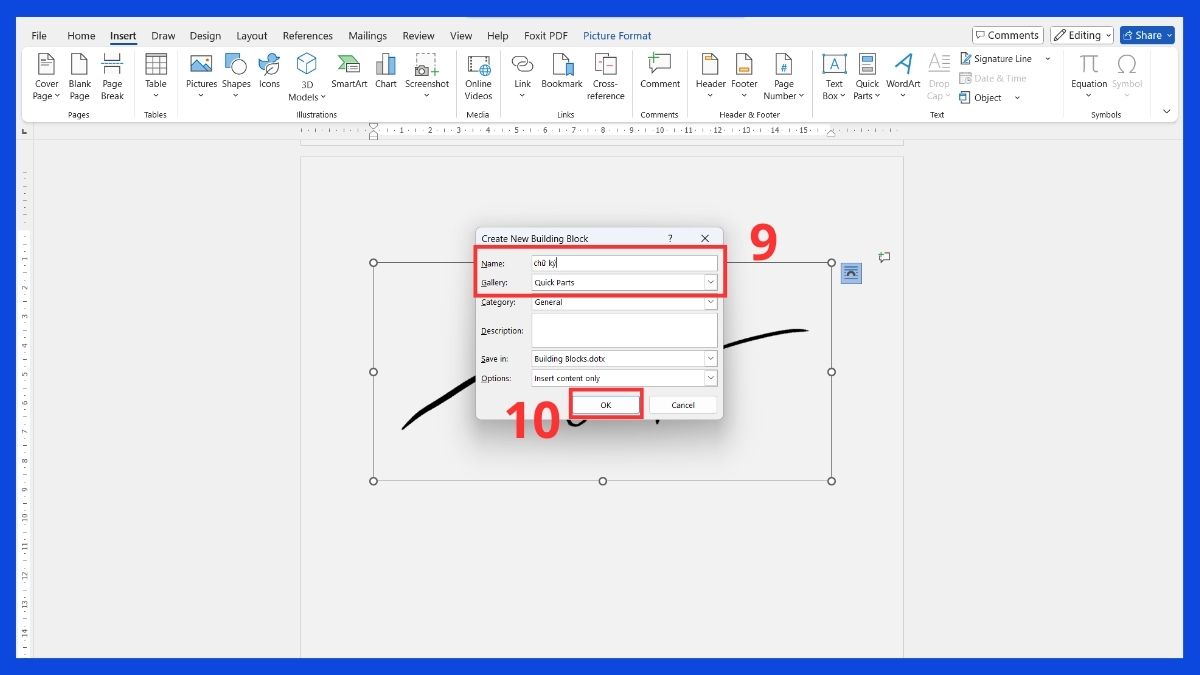Switch to the Mailings tab
This screenshot has width=1200, height=675.
pyautogui.click(x=368, y=36)
